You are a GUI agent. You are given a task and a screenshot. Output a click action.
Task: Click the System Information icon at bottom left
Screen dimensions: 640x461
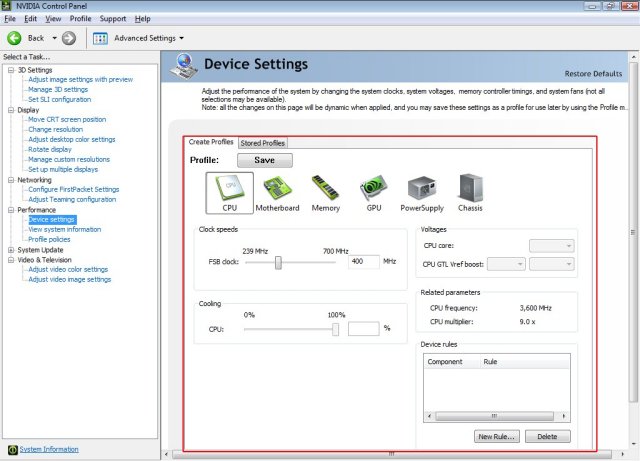pos(13,450)
